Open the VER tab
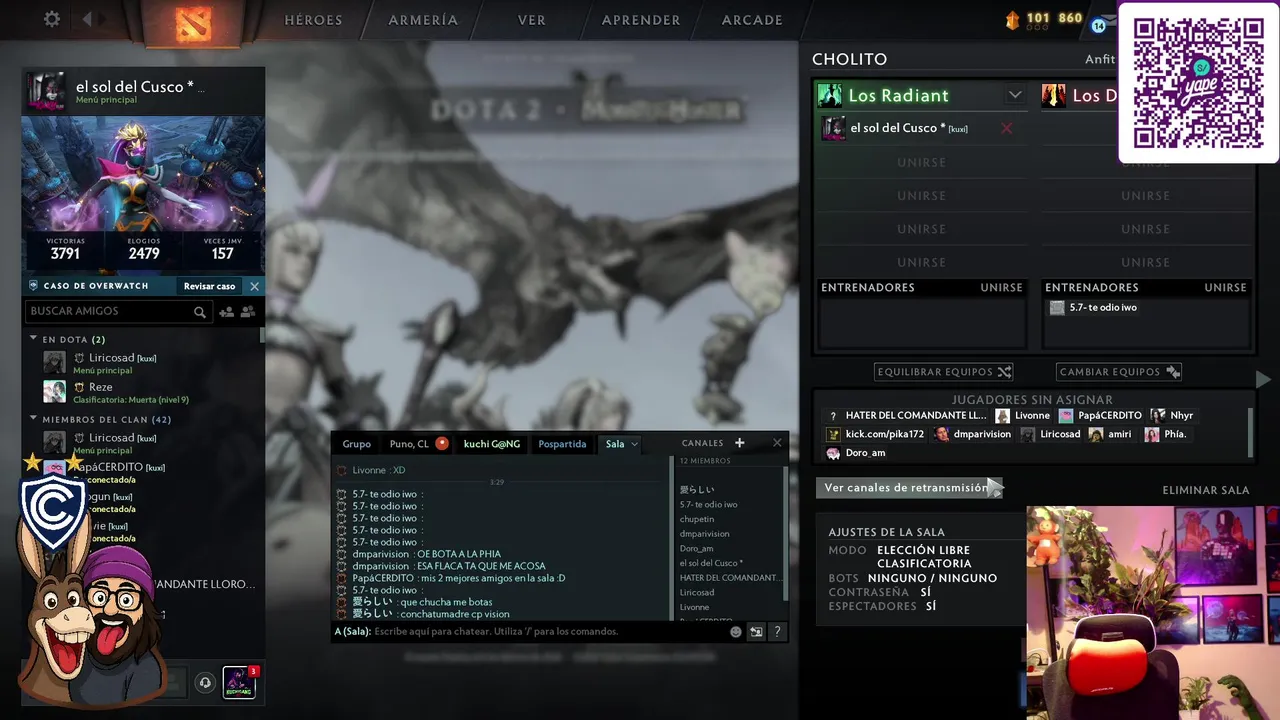The image size is (1280, 720). [x=532, y=20]
